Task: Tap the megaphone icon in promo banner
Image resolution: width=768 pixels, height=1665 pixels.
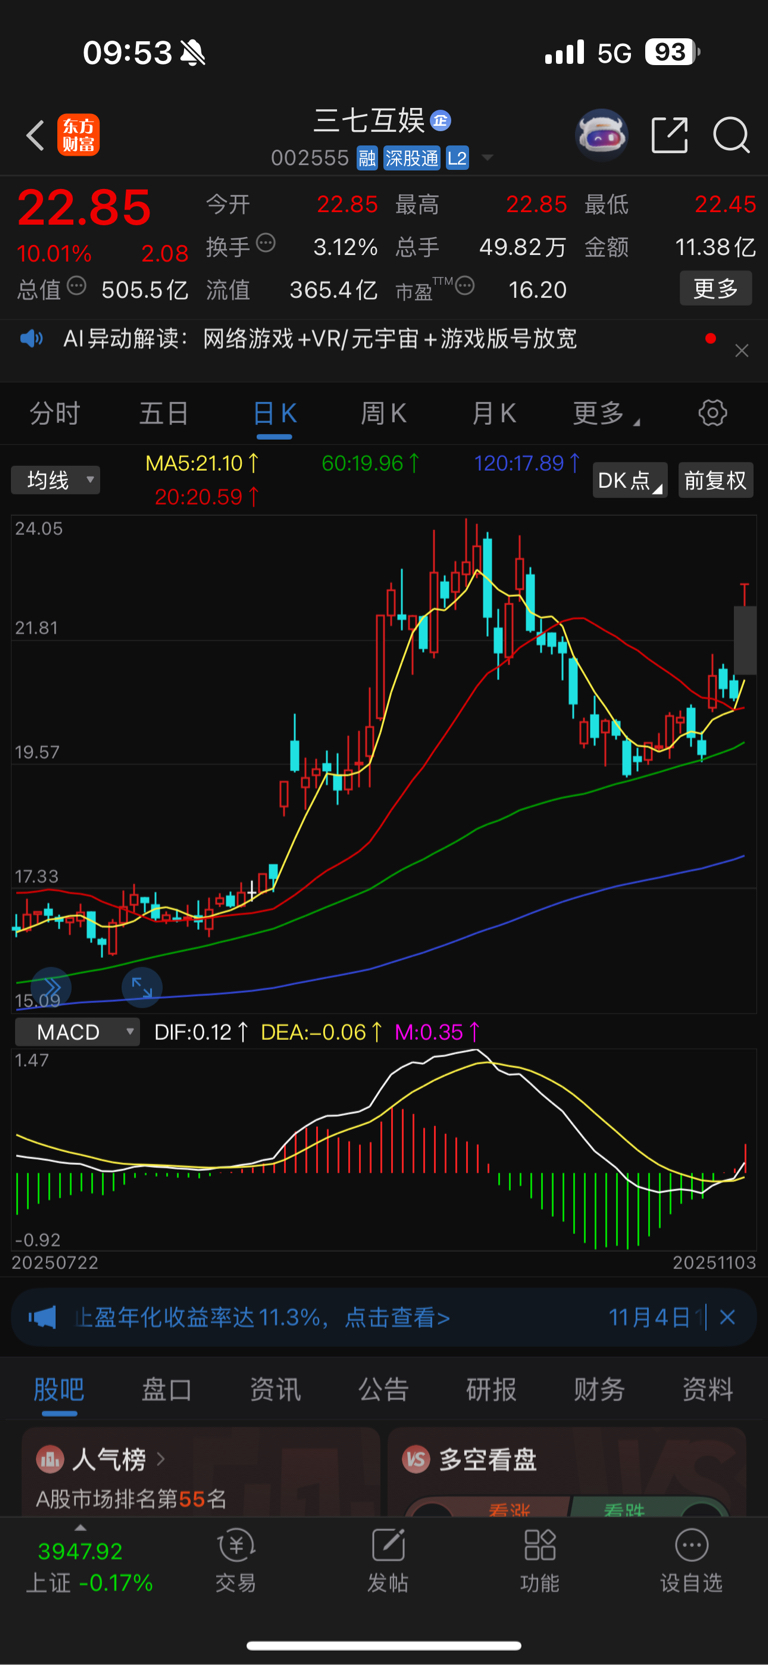Action: (x=42, y=1317)
